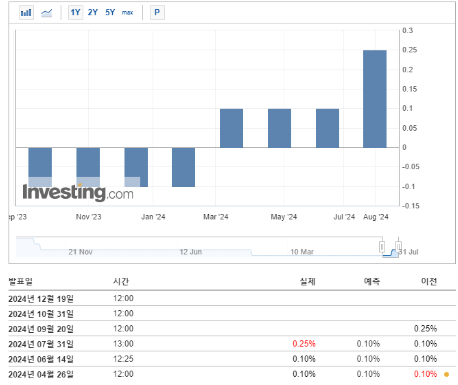Click the 발표일 column header
Image resolution: width=458 pixels, height=385 pixels.
[21, 282]
